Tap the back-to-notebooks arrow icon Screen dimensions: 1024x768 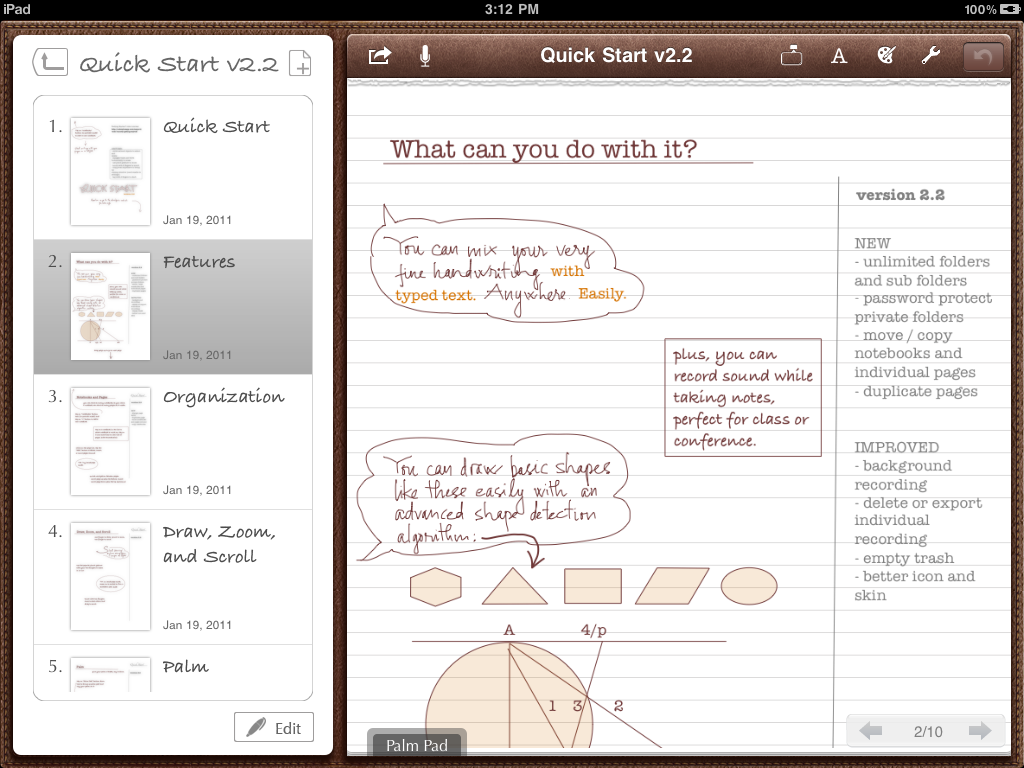click(50, 63)
